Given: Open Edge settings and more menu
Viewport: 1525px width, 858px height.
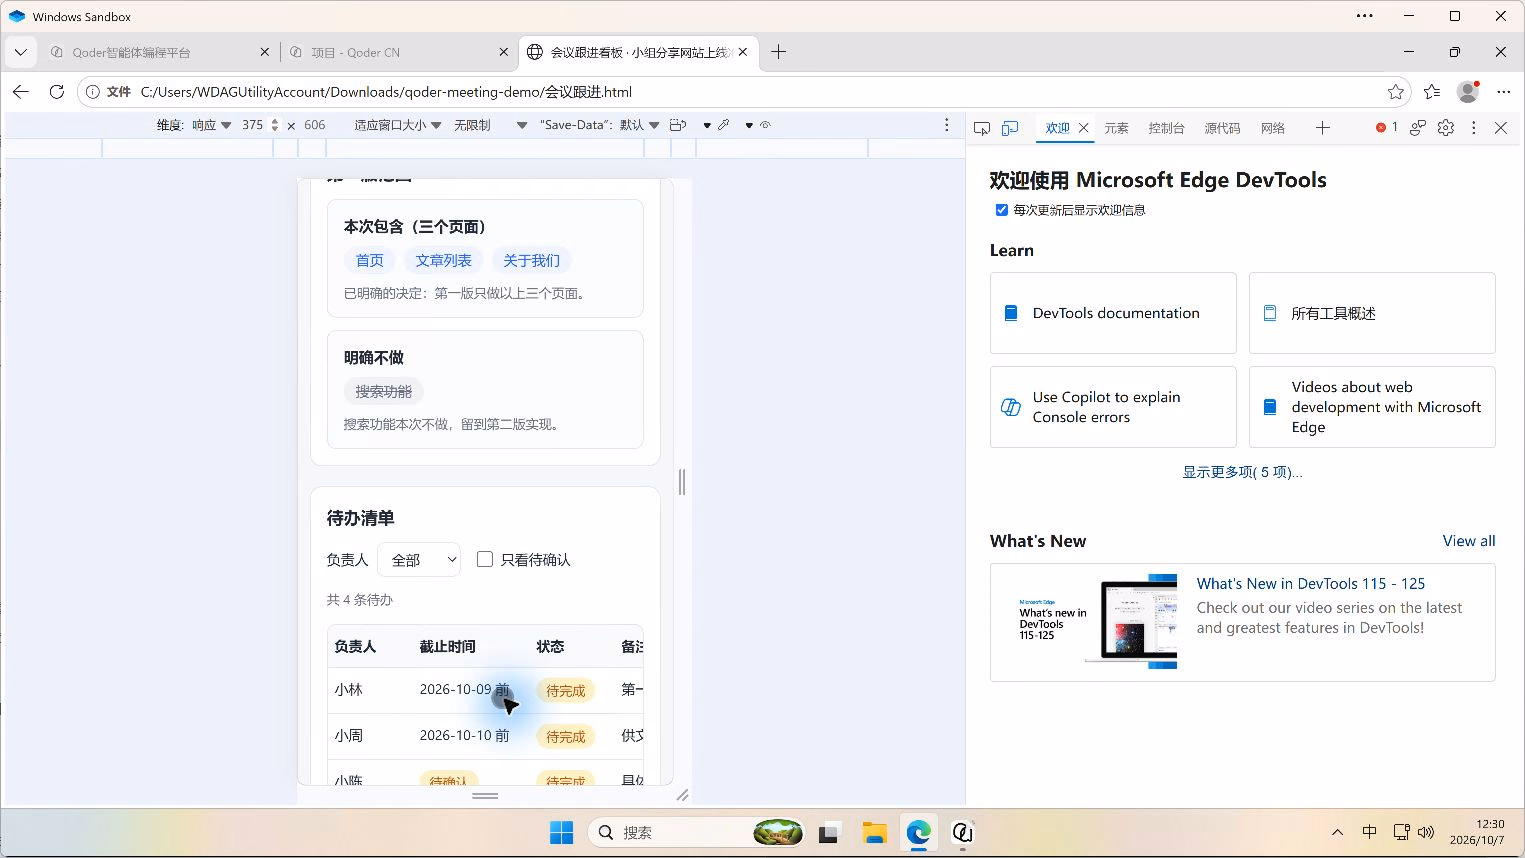Looking at the screenshot, I should click(1504, 92).
